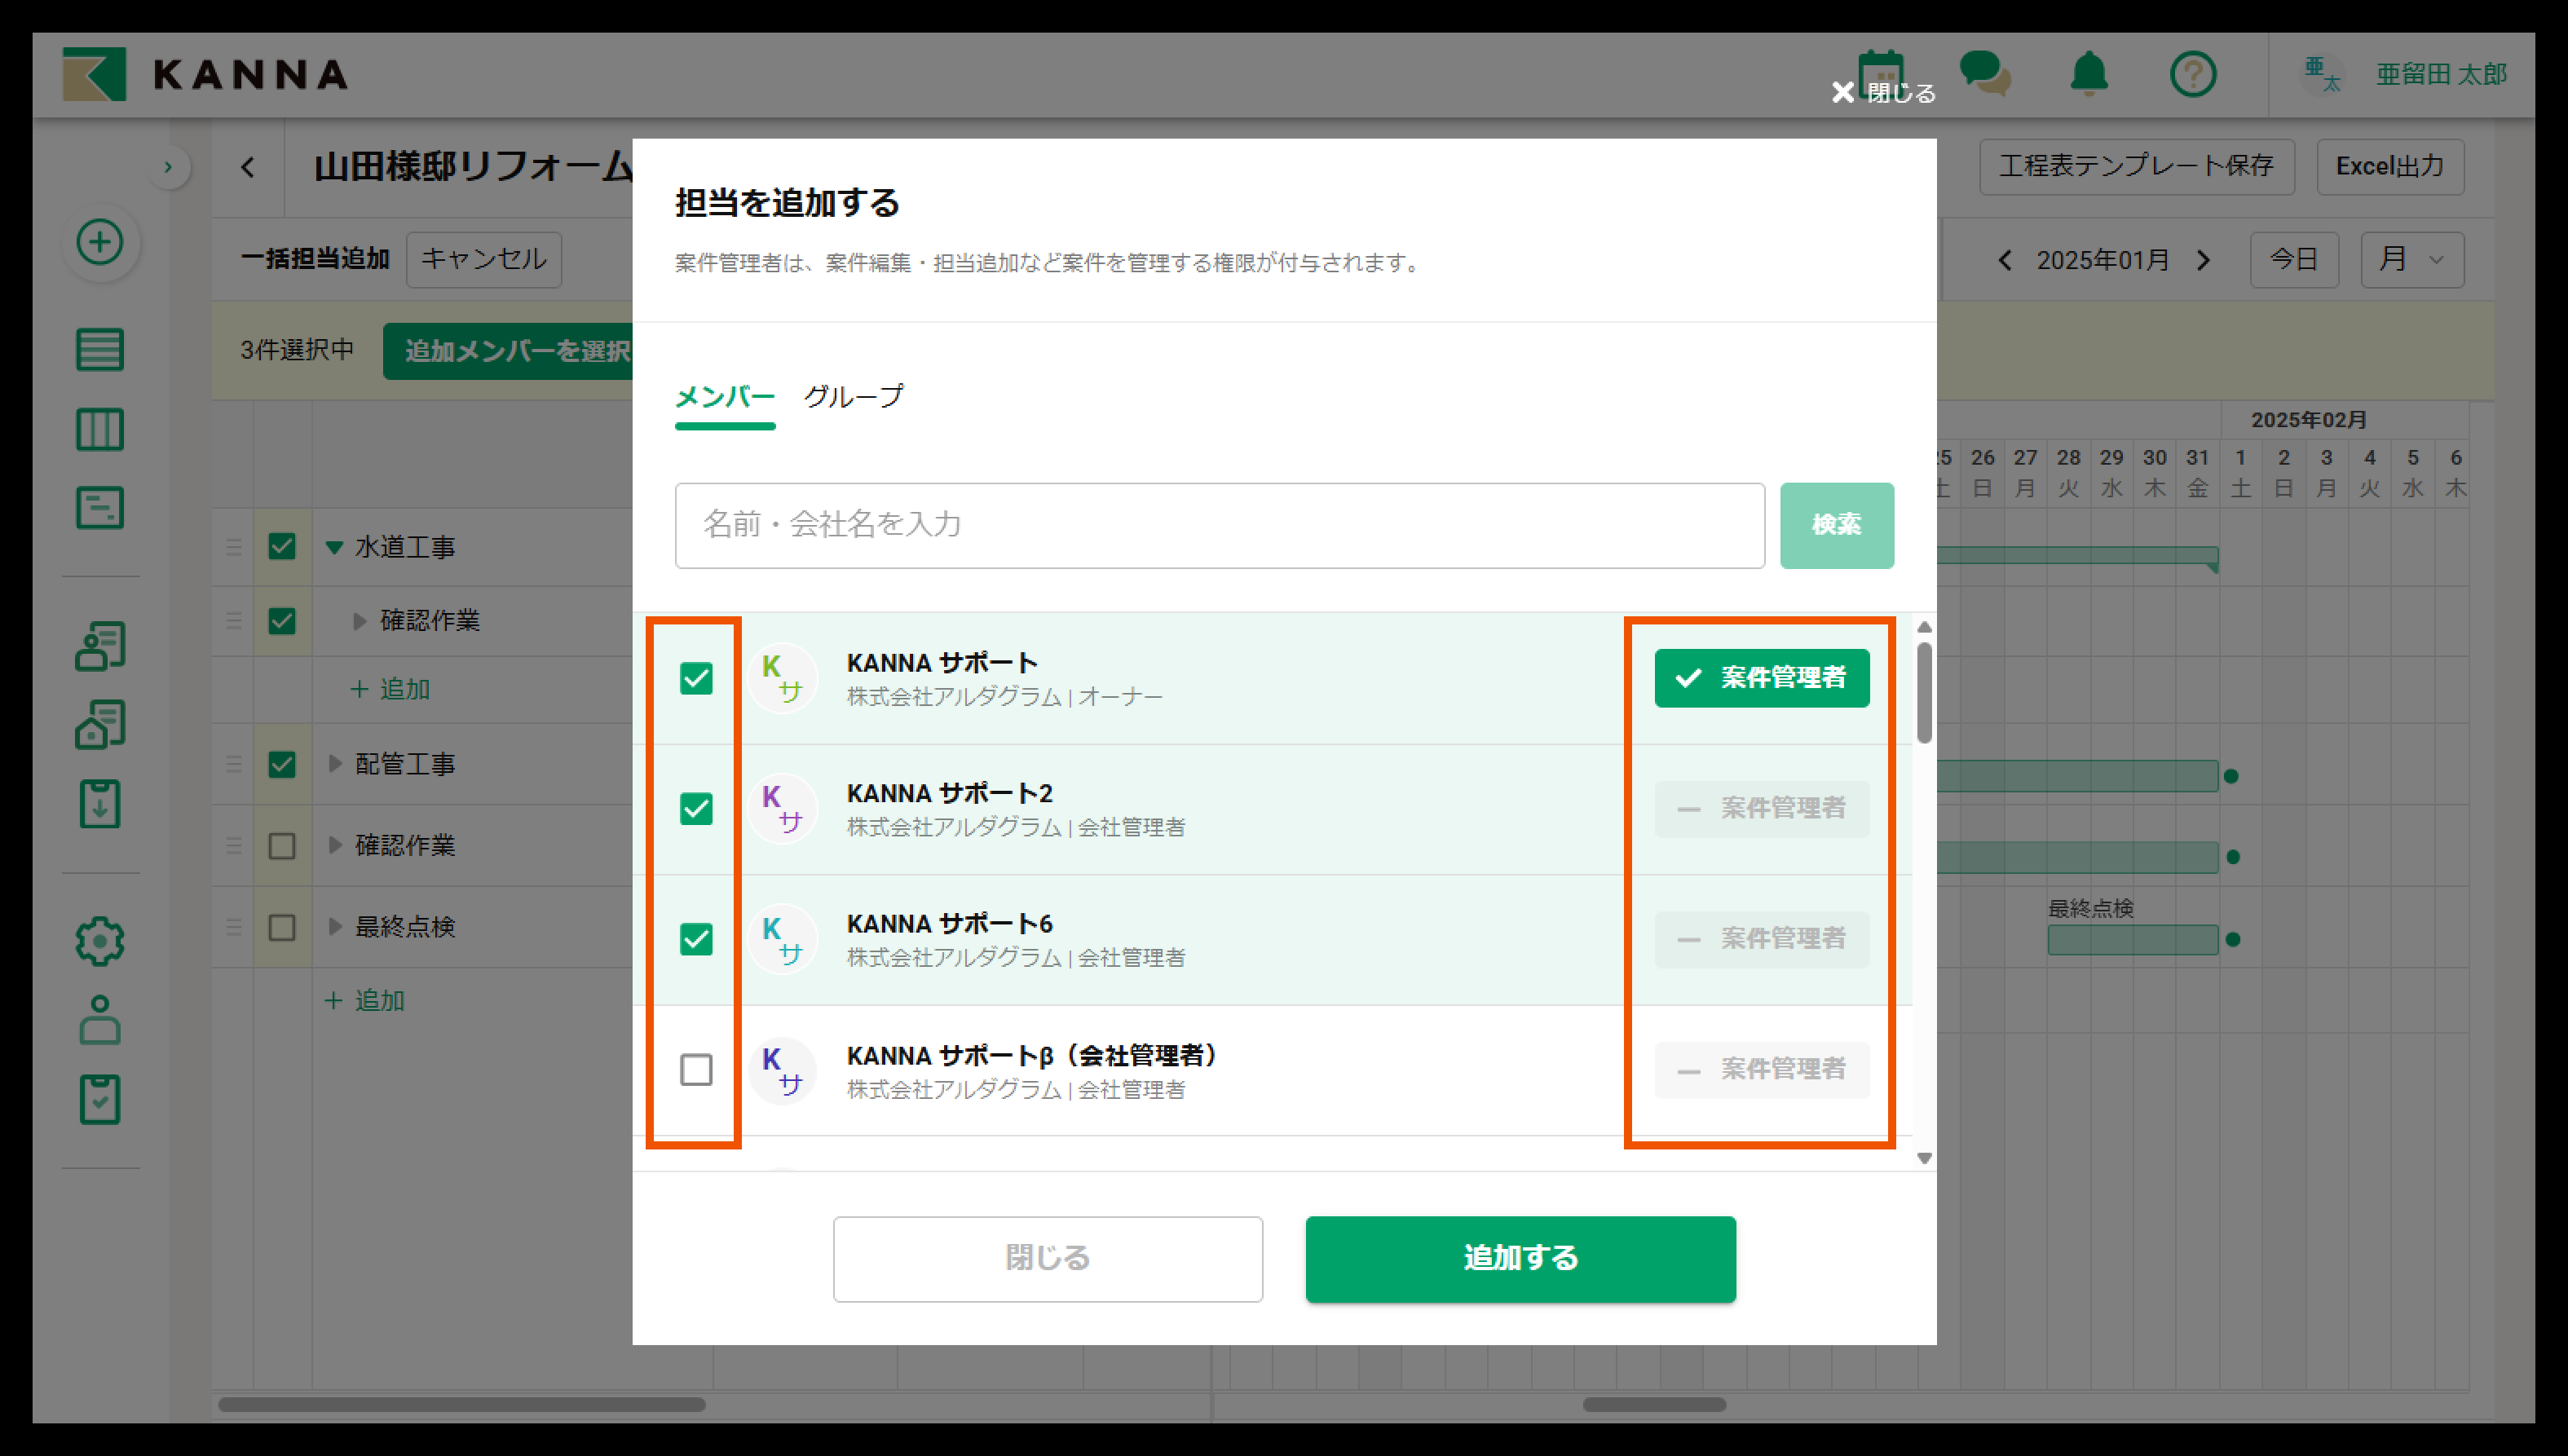Click the chat messages icon in header

click(1984, 74)
